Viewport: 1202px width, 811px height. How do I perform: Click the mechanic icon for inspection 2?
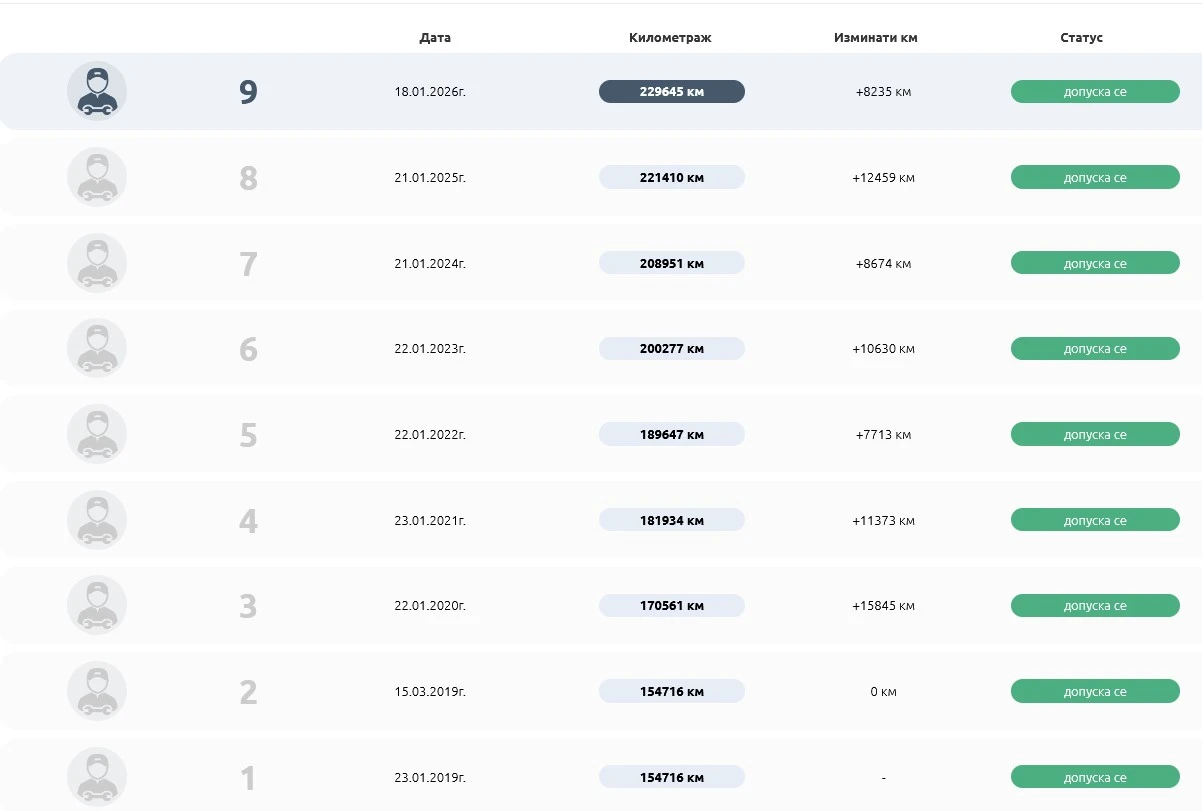(97, 692)
